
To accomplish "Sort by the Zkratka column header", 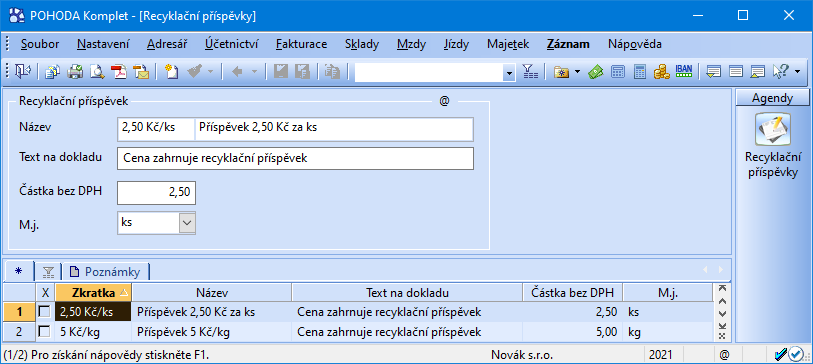I will pos(93,292).
